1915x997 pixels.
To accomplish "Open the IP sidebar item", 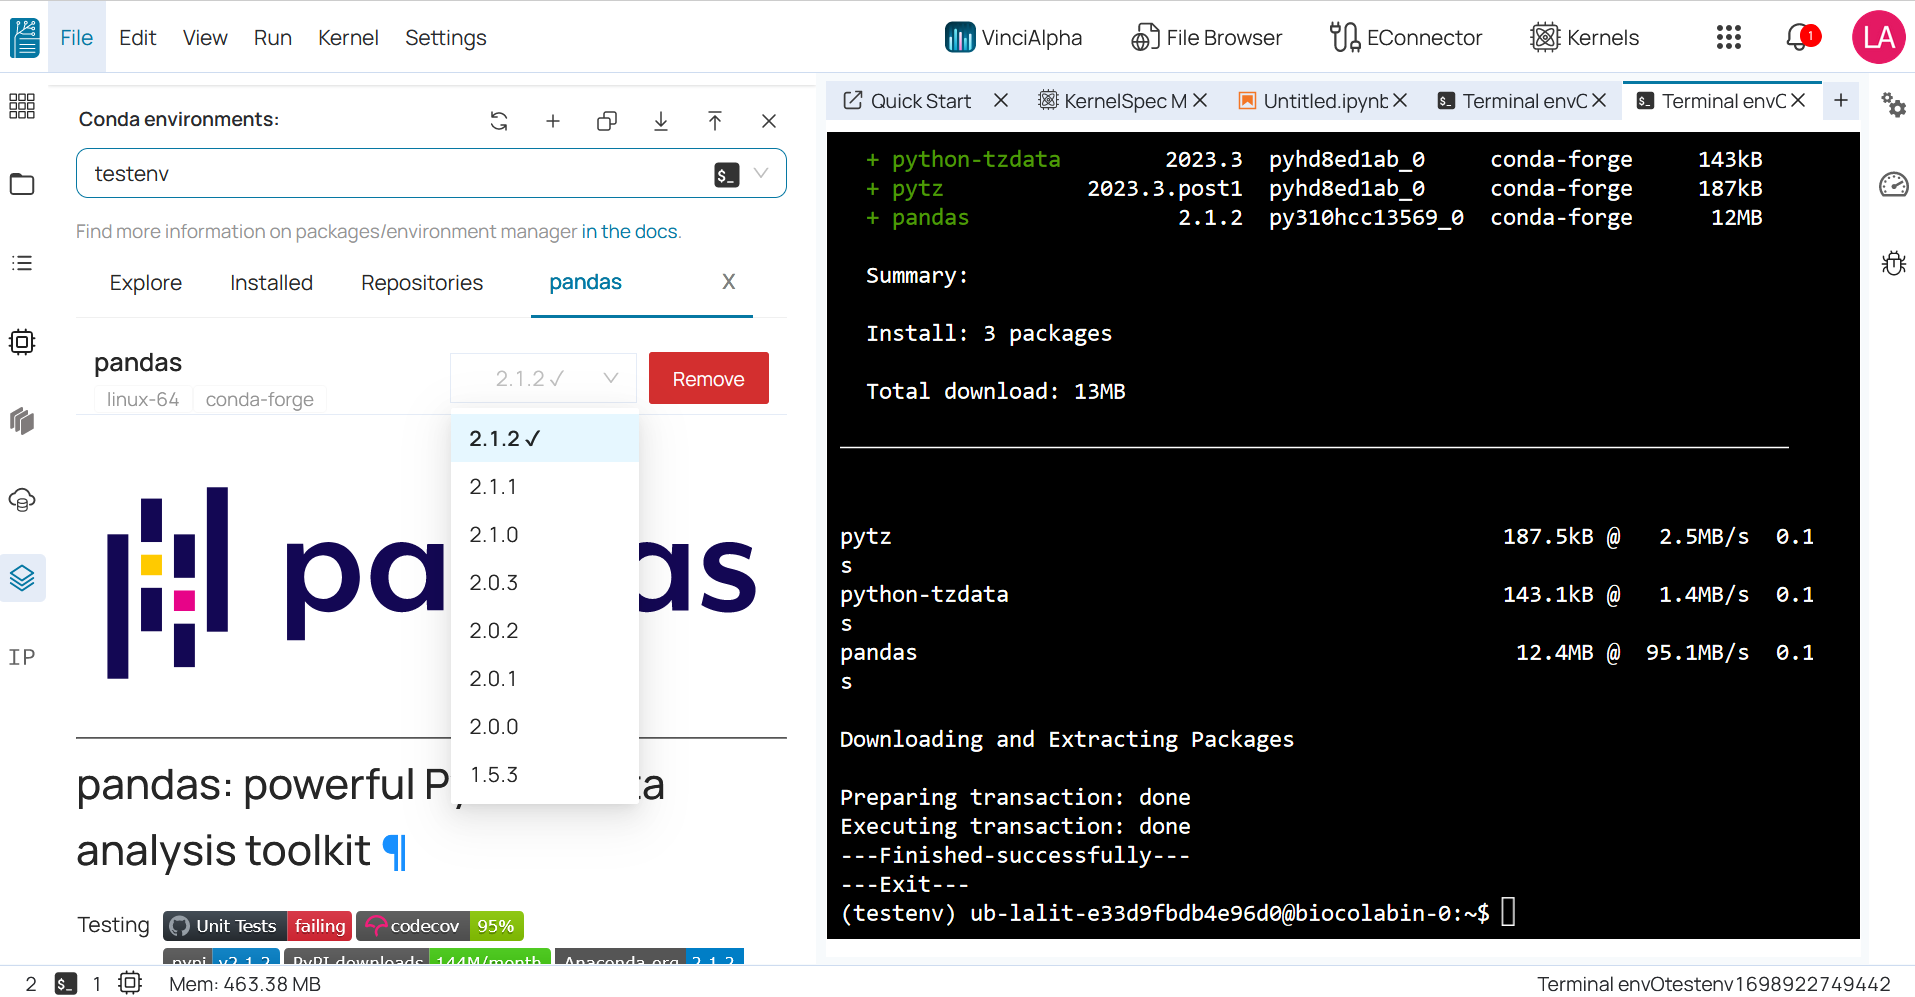I will [x=22, y=657].
